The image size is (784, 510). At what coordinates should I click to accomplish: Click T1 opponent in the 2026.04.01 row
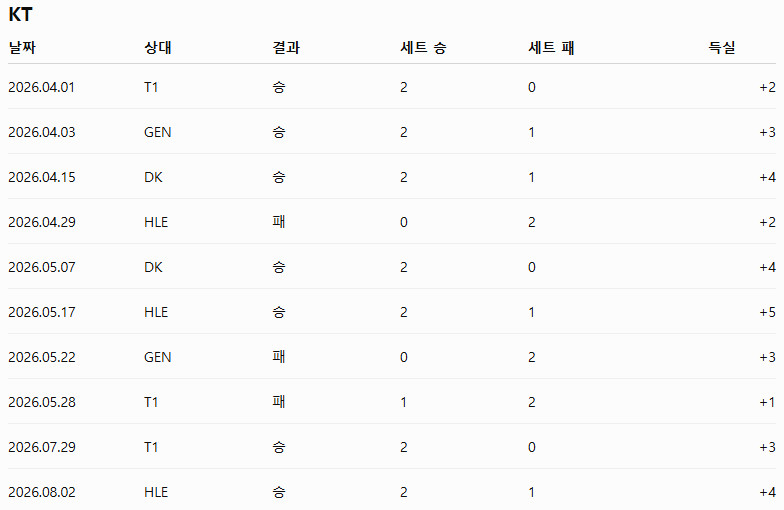tap(151, 88)
